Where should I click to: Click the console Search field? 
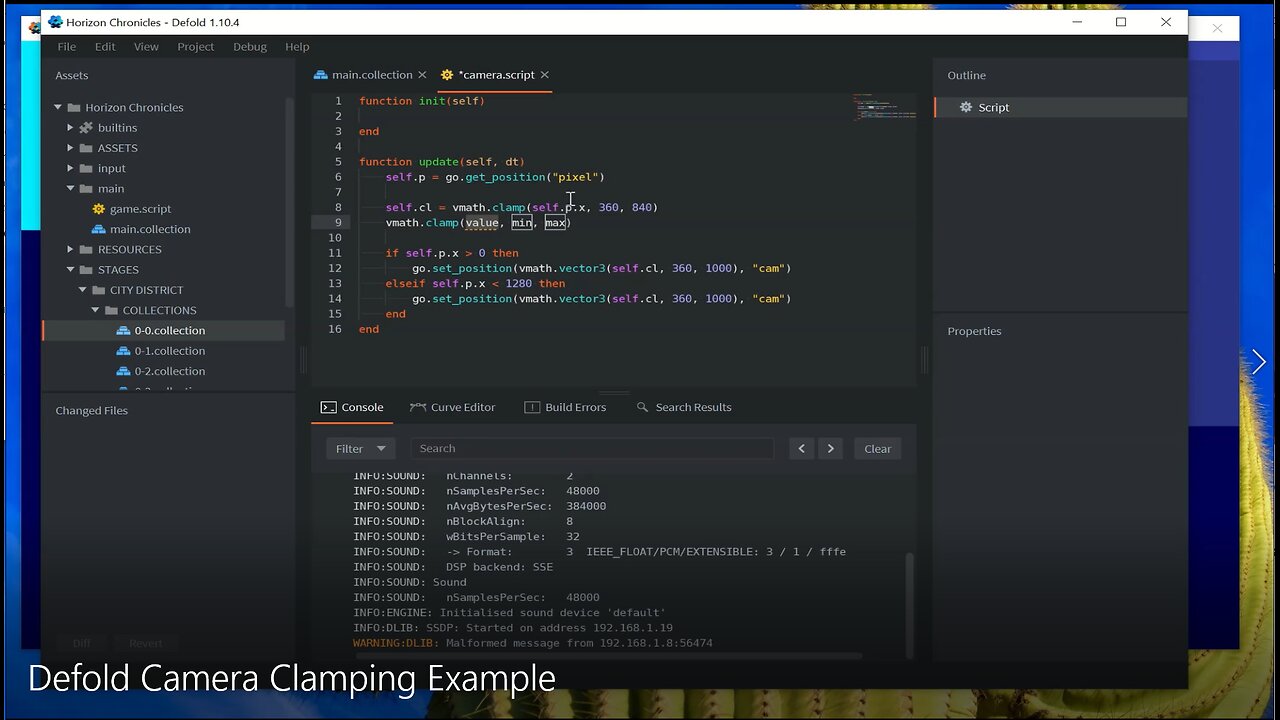592,449
